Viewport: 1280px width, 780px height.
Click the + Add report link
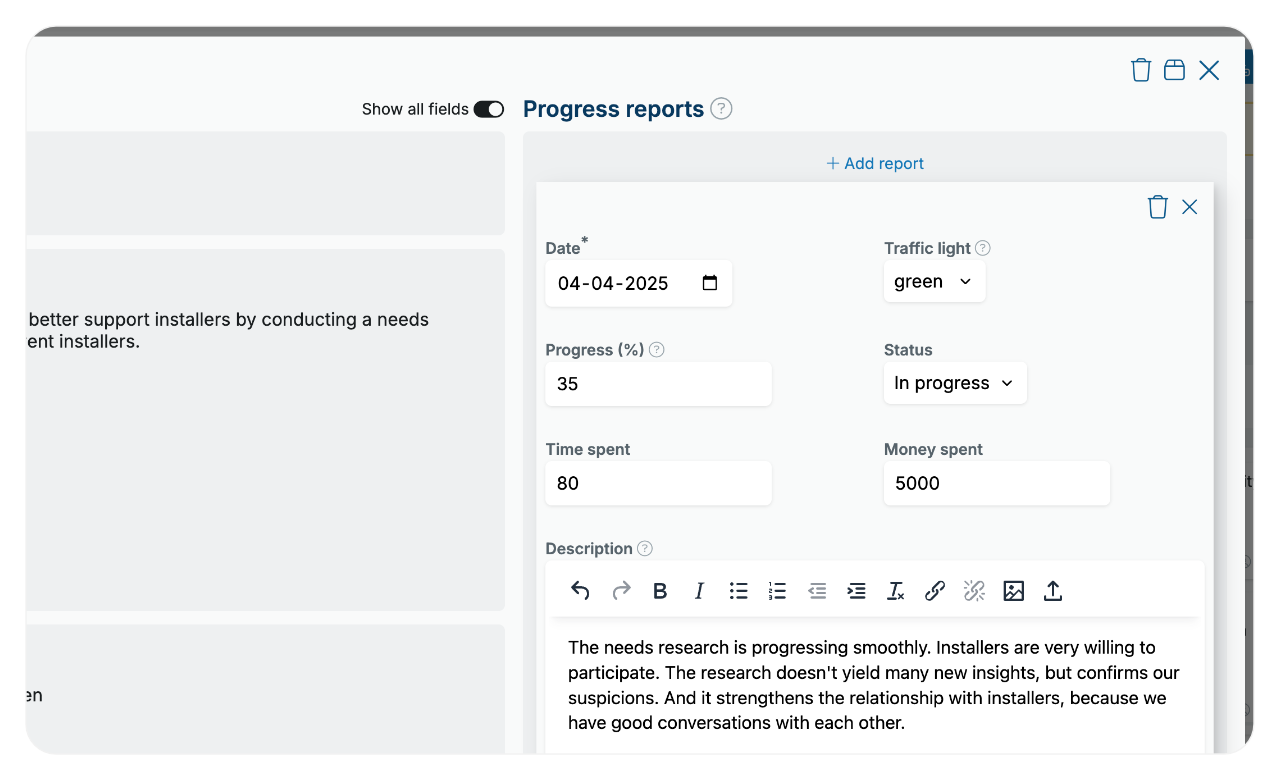(875, 163)
